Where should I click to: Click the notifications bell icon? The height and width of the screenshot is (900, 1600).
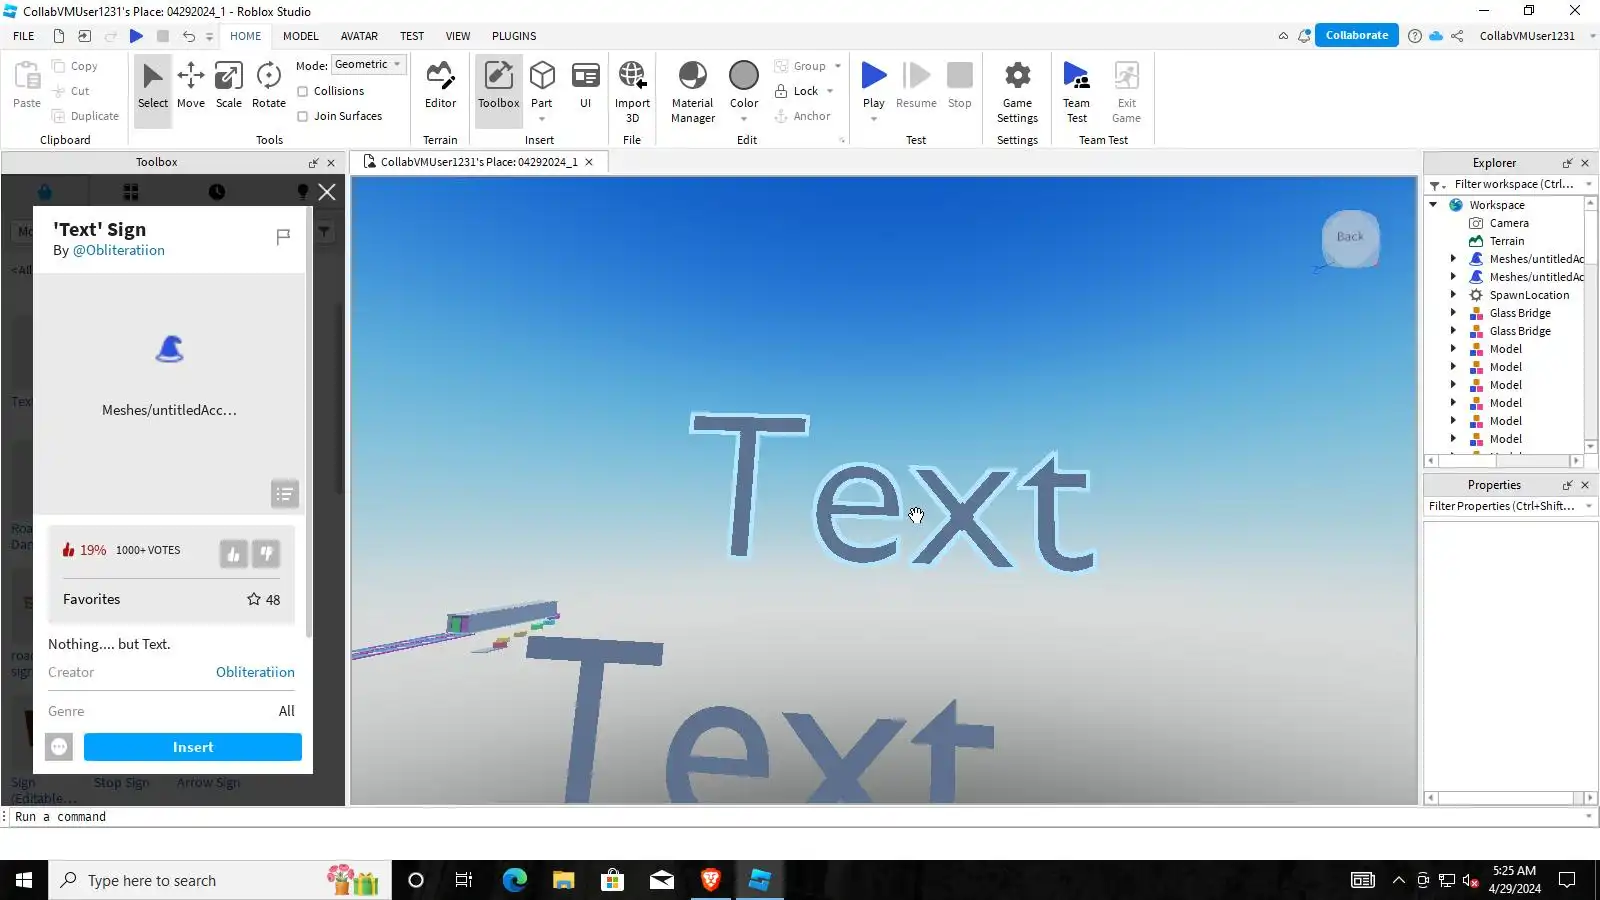[x=1304, y=36]
